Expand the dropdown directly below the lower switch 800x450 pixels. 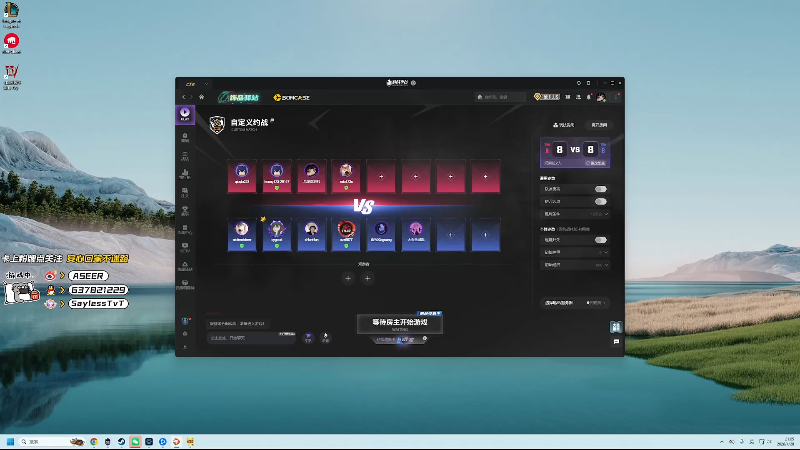575,252
